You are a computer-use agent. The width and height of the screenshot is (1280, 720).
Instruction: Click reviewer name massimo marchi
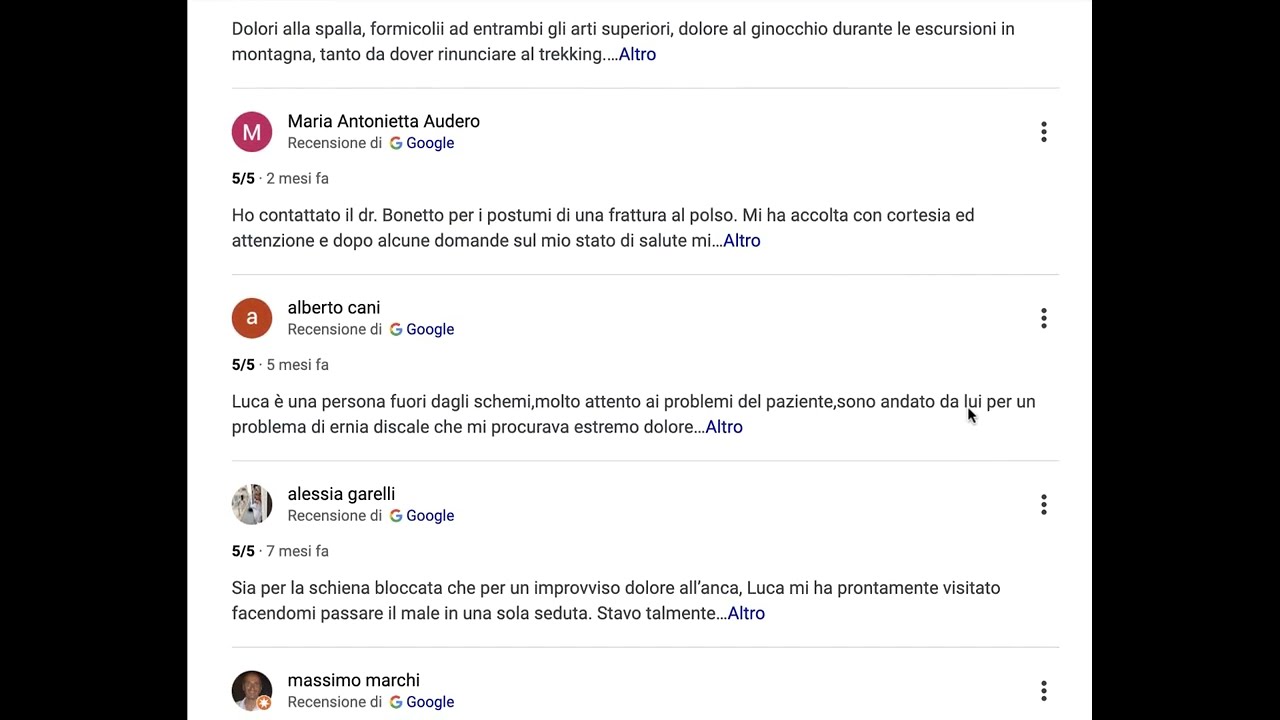353,680
